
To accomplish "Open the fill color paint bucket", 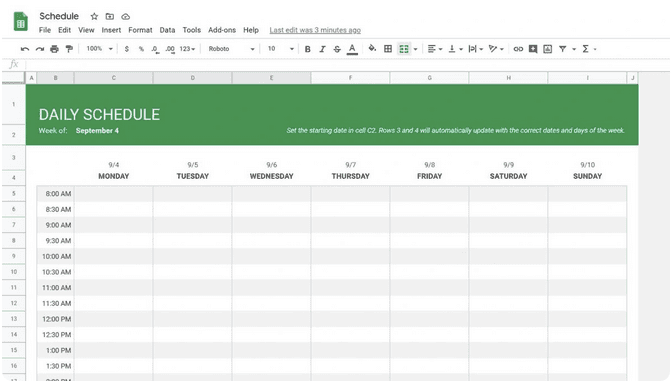I will coord(372,48).
